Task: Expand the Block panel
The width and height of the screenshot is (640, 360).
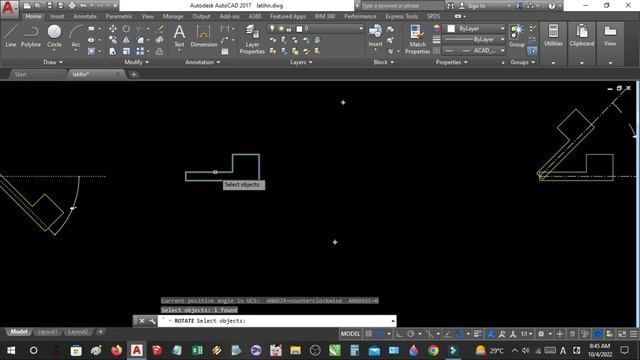Action: pos(384,62)
